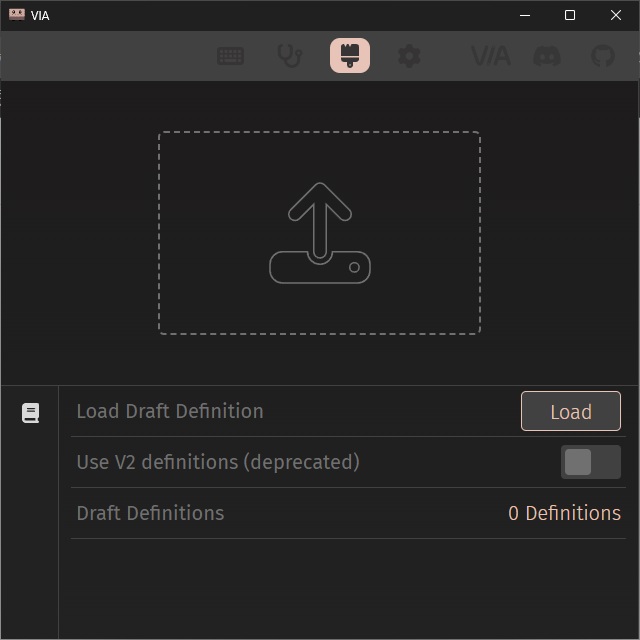Click the Use V2 definitions (deprecated) text

point(218,462)
